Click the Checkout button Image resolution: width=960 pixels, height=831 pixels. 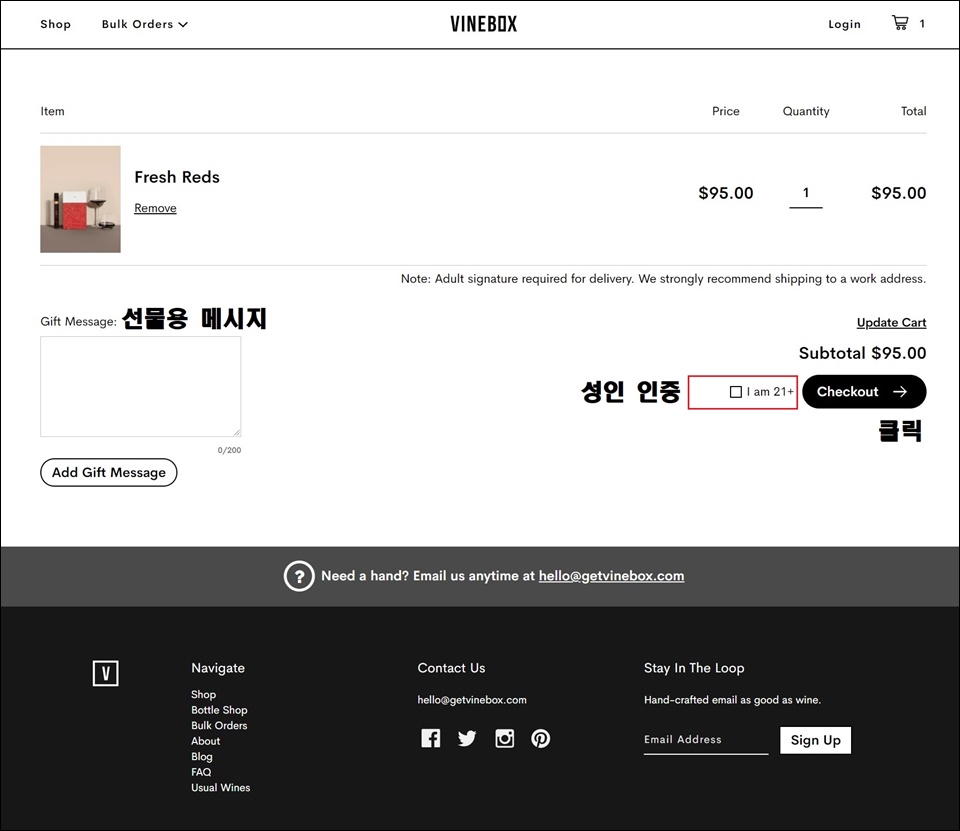(x=864, y=392)
